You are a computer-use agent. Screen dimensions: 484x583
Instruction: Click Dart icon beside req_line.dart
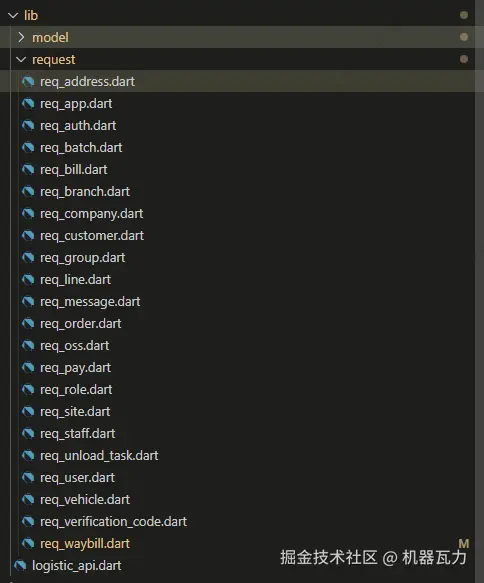pyautogui.click(x=28, y=279)
